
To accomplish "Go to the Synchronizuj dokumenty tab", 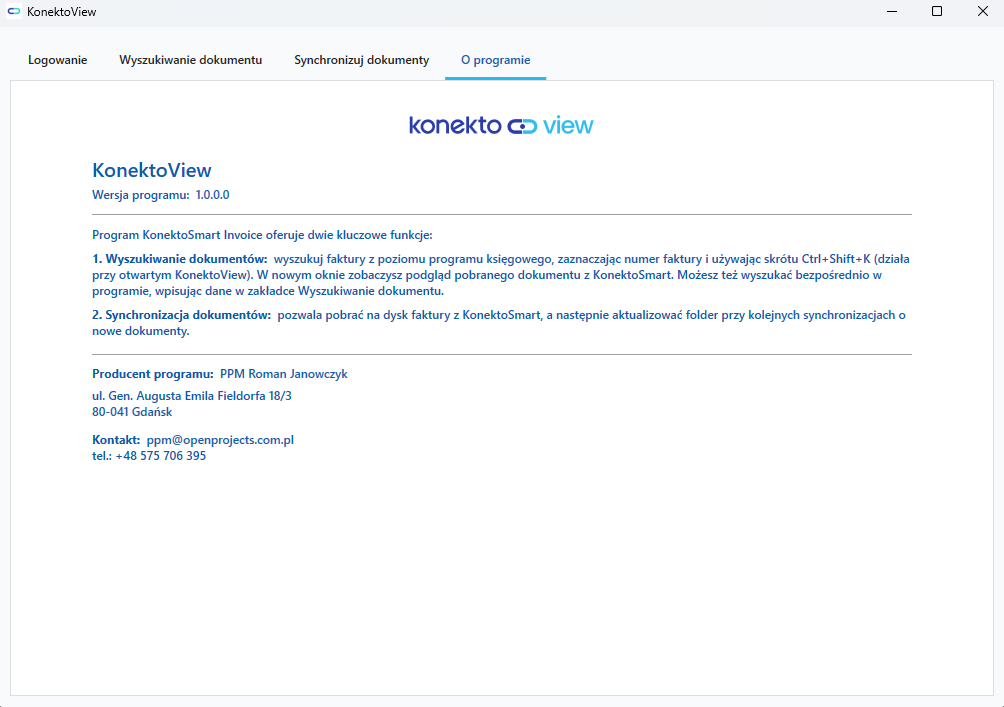I will coord(361,60).
